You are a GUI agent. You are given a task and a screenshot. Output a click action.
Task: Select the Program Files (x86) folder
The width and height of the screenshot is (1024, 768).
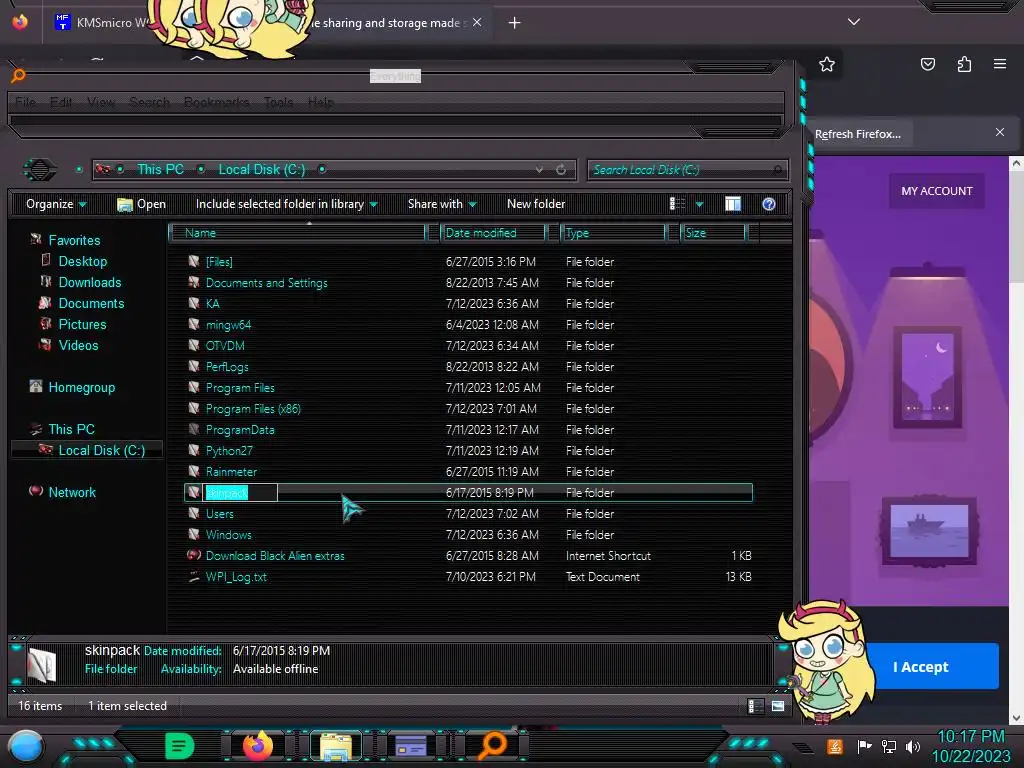pyautogui.click(x=253, y=409)
